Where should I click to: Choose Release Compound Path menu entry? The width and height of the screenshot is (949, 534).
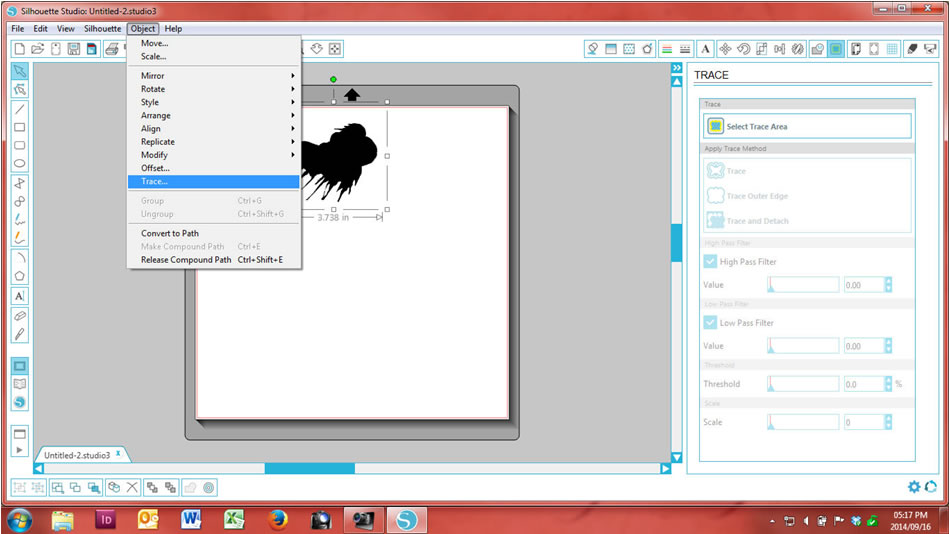214,260
